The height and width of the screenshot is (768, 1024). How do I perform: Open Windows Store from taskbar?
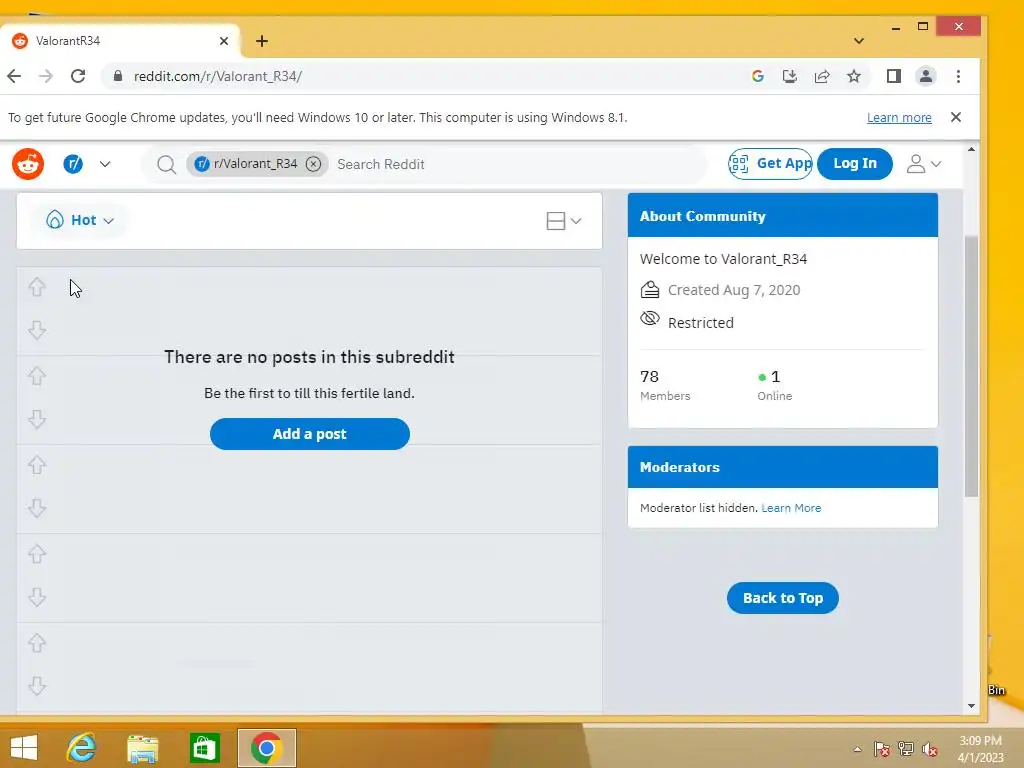(x=204, y=748)
